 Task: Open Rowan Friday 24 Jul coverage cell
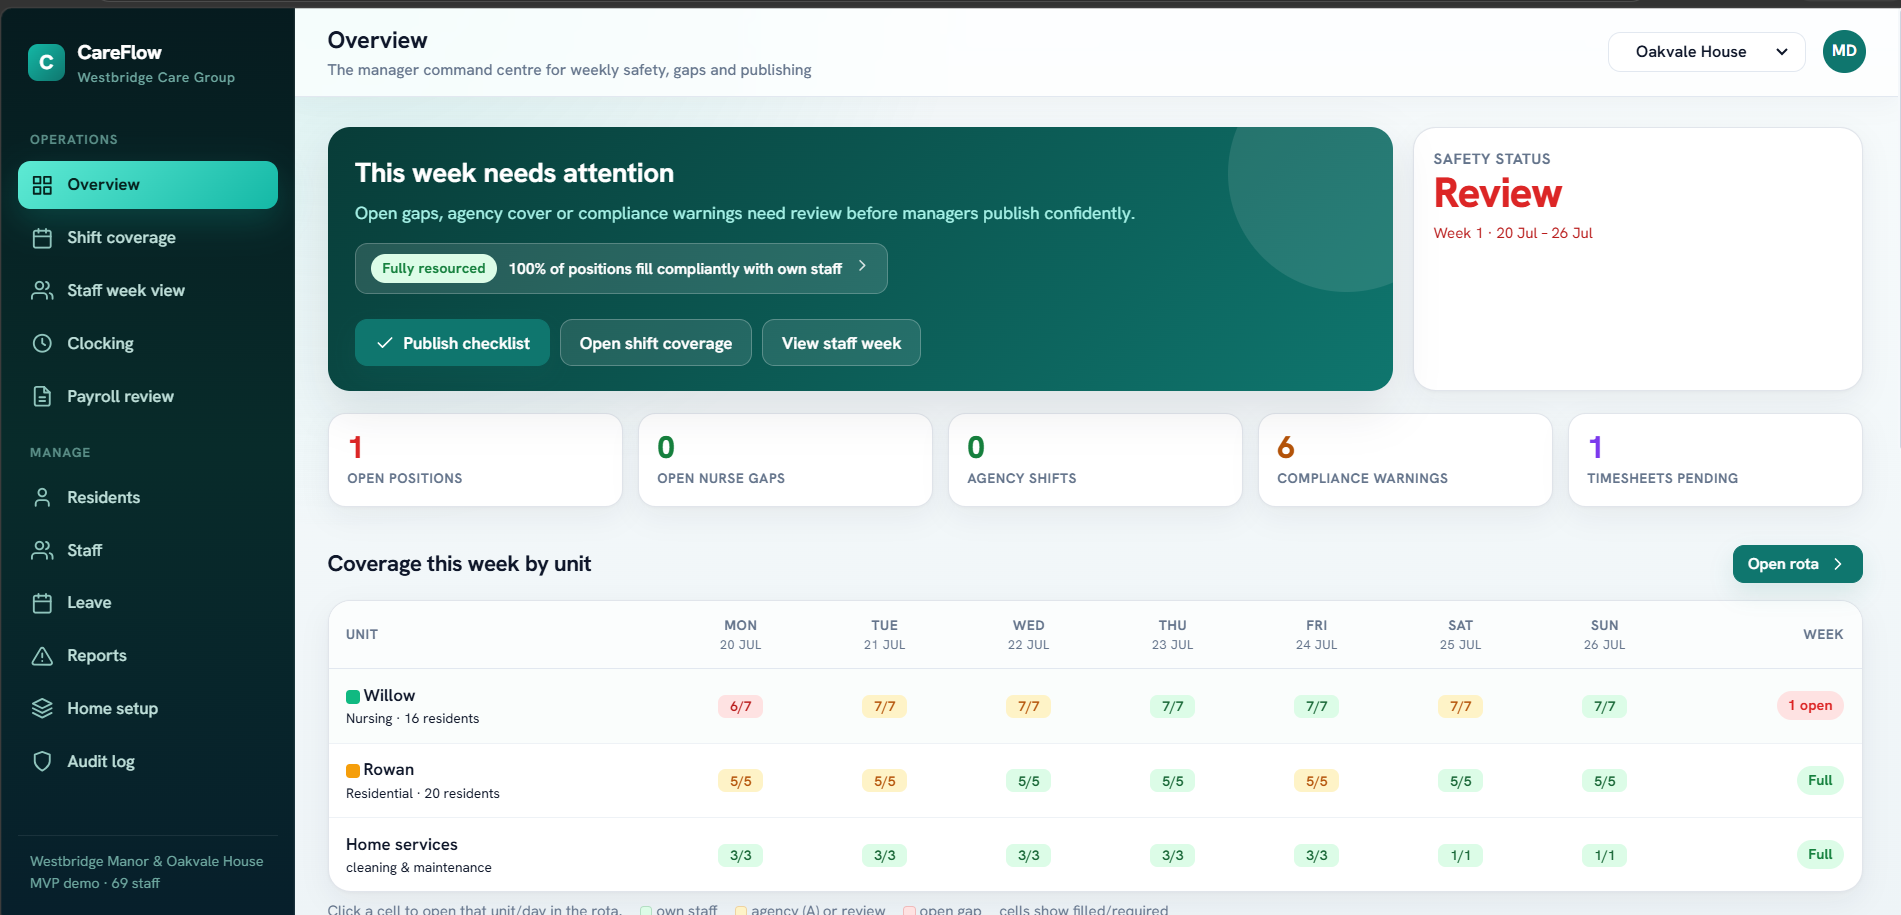(x=1316, y=781)
